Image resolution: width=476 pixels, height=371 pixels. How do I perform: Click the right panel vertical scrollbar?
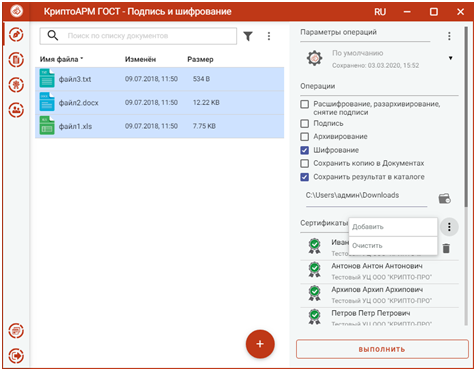pyautogui.click(x=466, y=117)
